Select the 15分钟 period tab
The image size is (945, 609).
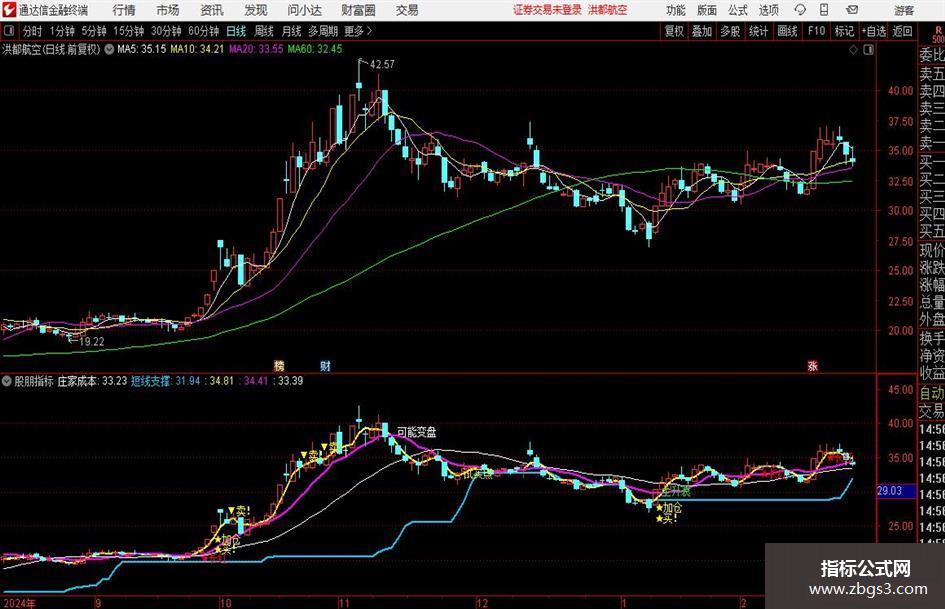(x=129, y=31)
